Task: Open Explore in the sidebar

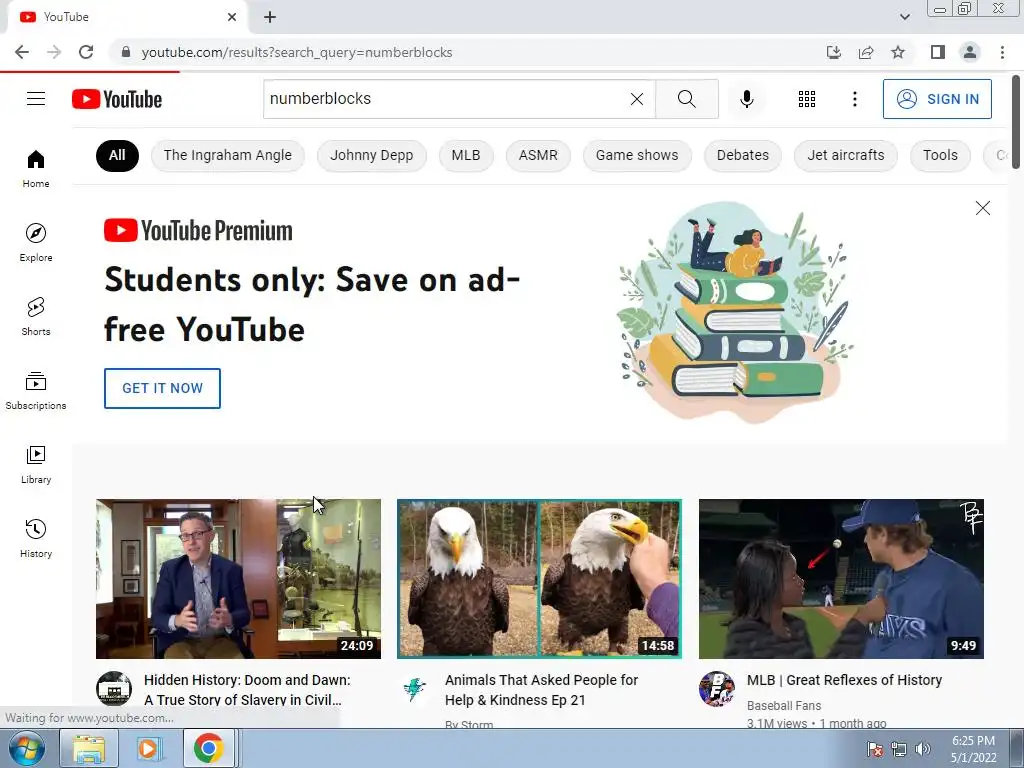Action: point(36,242)
